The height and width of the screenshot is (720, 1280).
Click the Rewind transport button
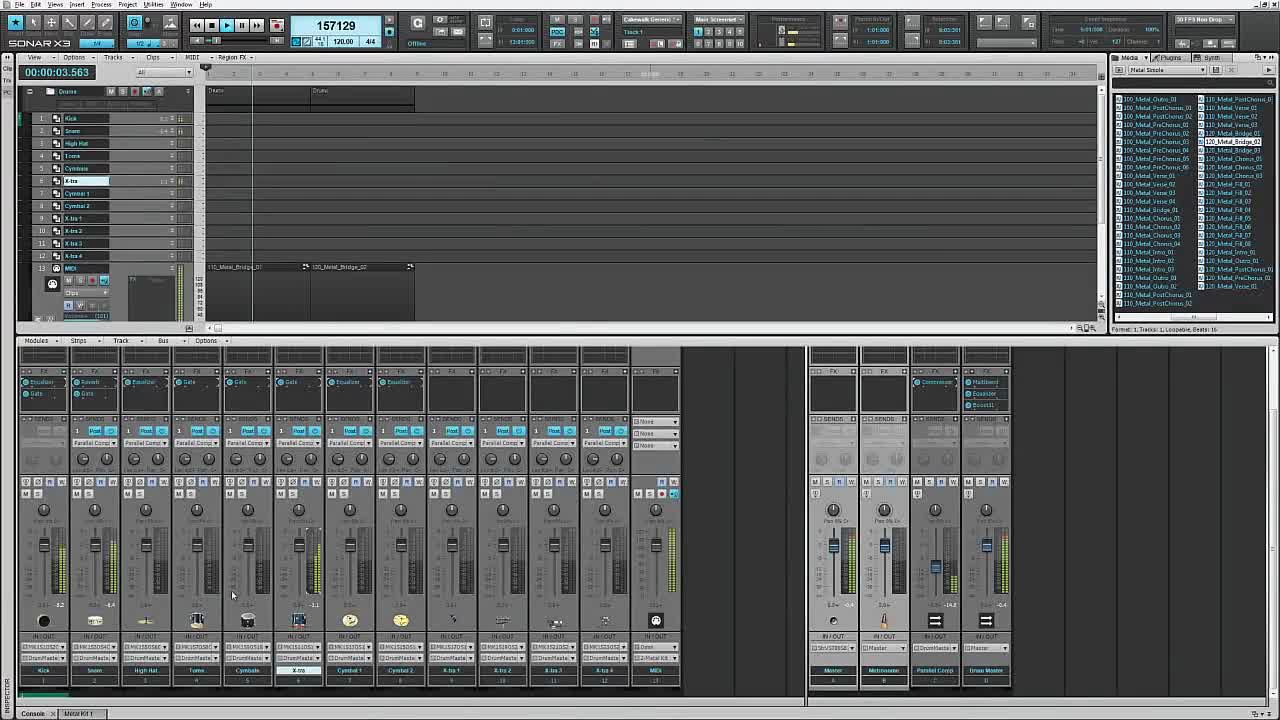point(196,25)
